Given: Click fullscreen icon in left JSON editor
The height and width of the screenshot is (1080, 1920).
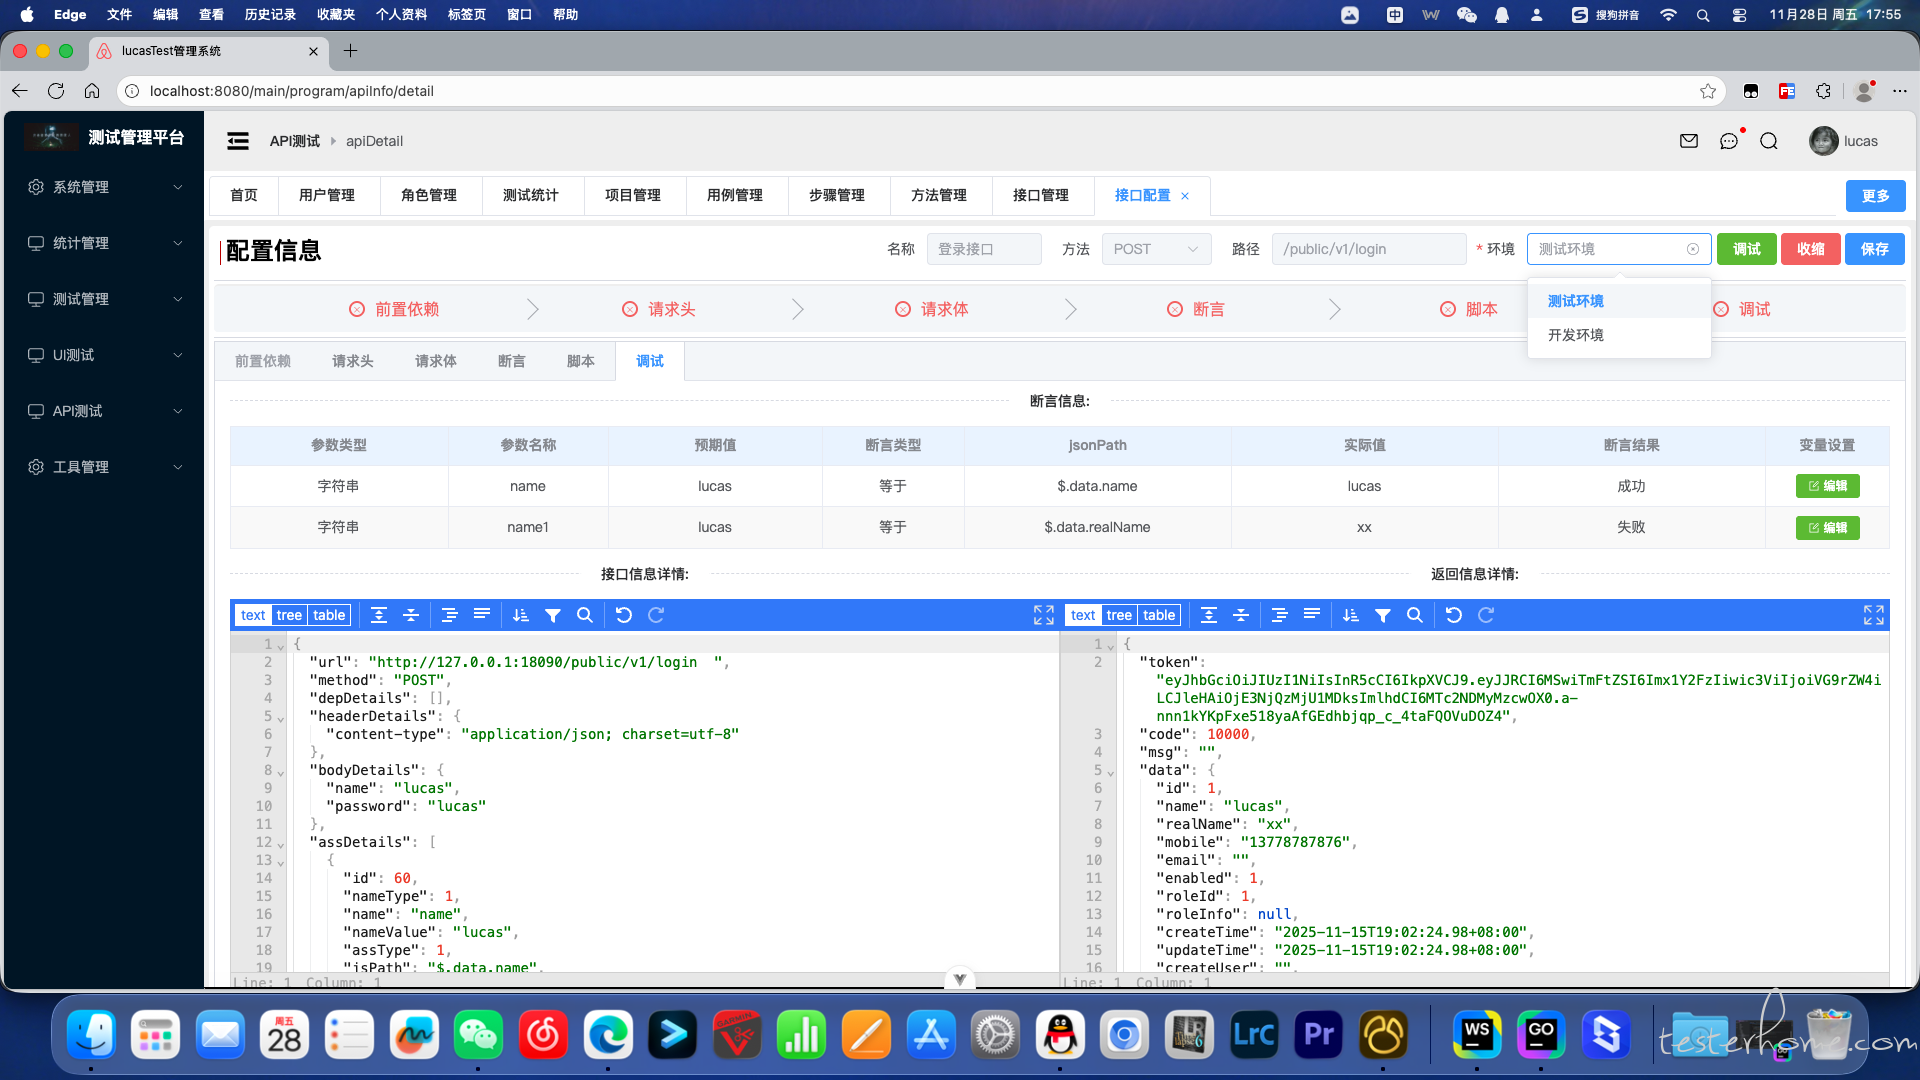Looking at the screenshot, I should coord(1043,615).
